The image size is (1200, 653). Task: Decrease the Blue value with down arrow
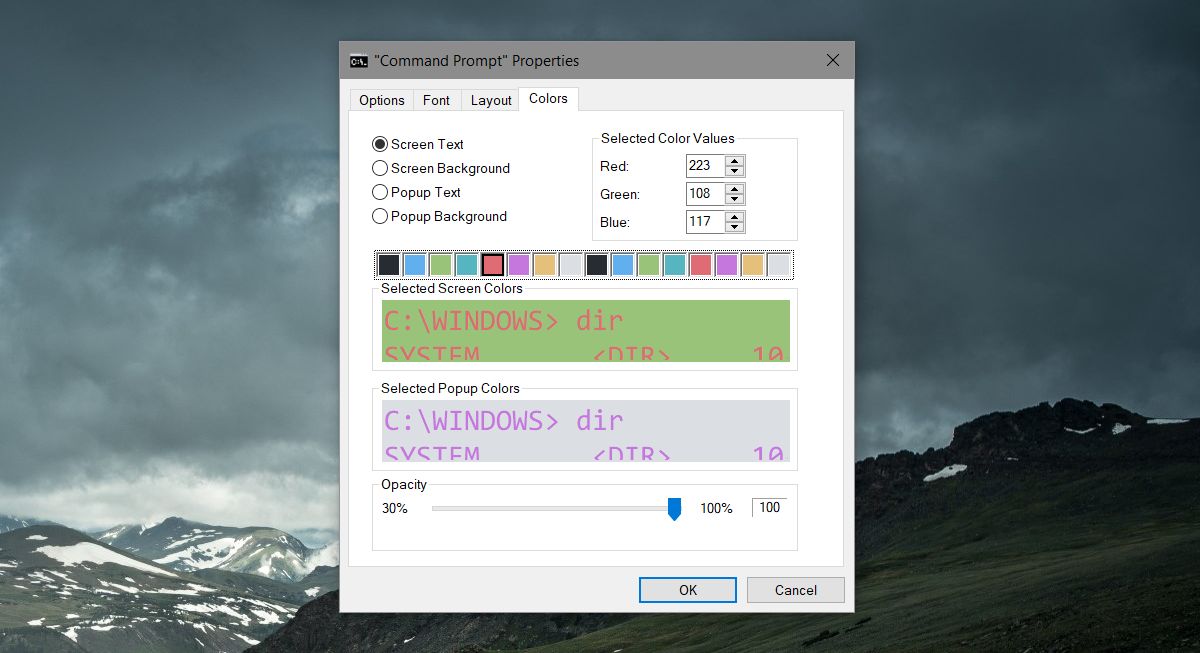tap(735, 227)
